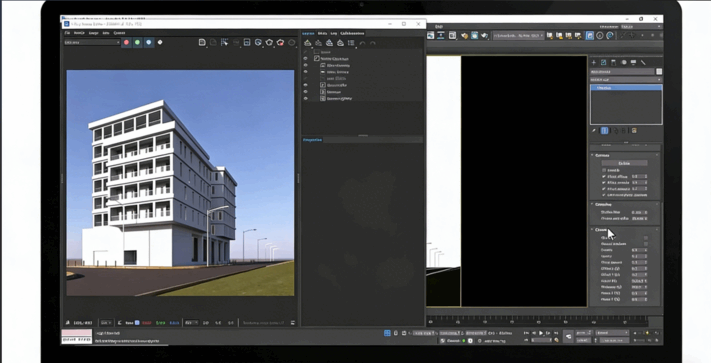Toggle the green channel circle in frame buffer
Viewport: 711px width, 363px height.
[x=137, y=42]
